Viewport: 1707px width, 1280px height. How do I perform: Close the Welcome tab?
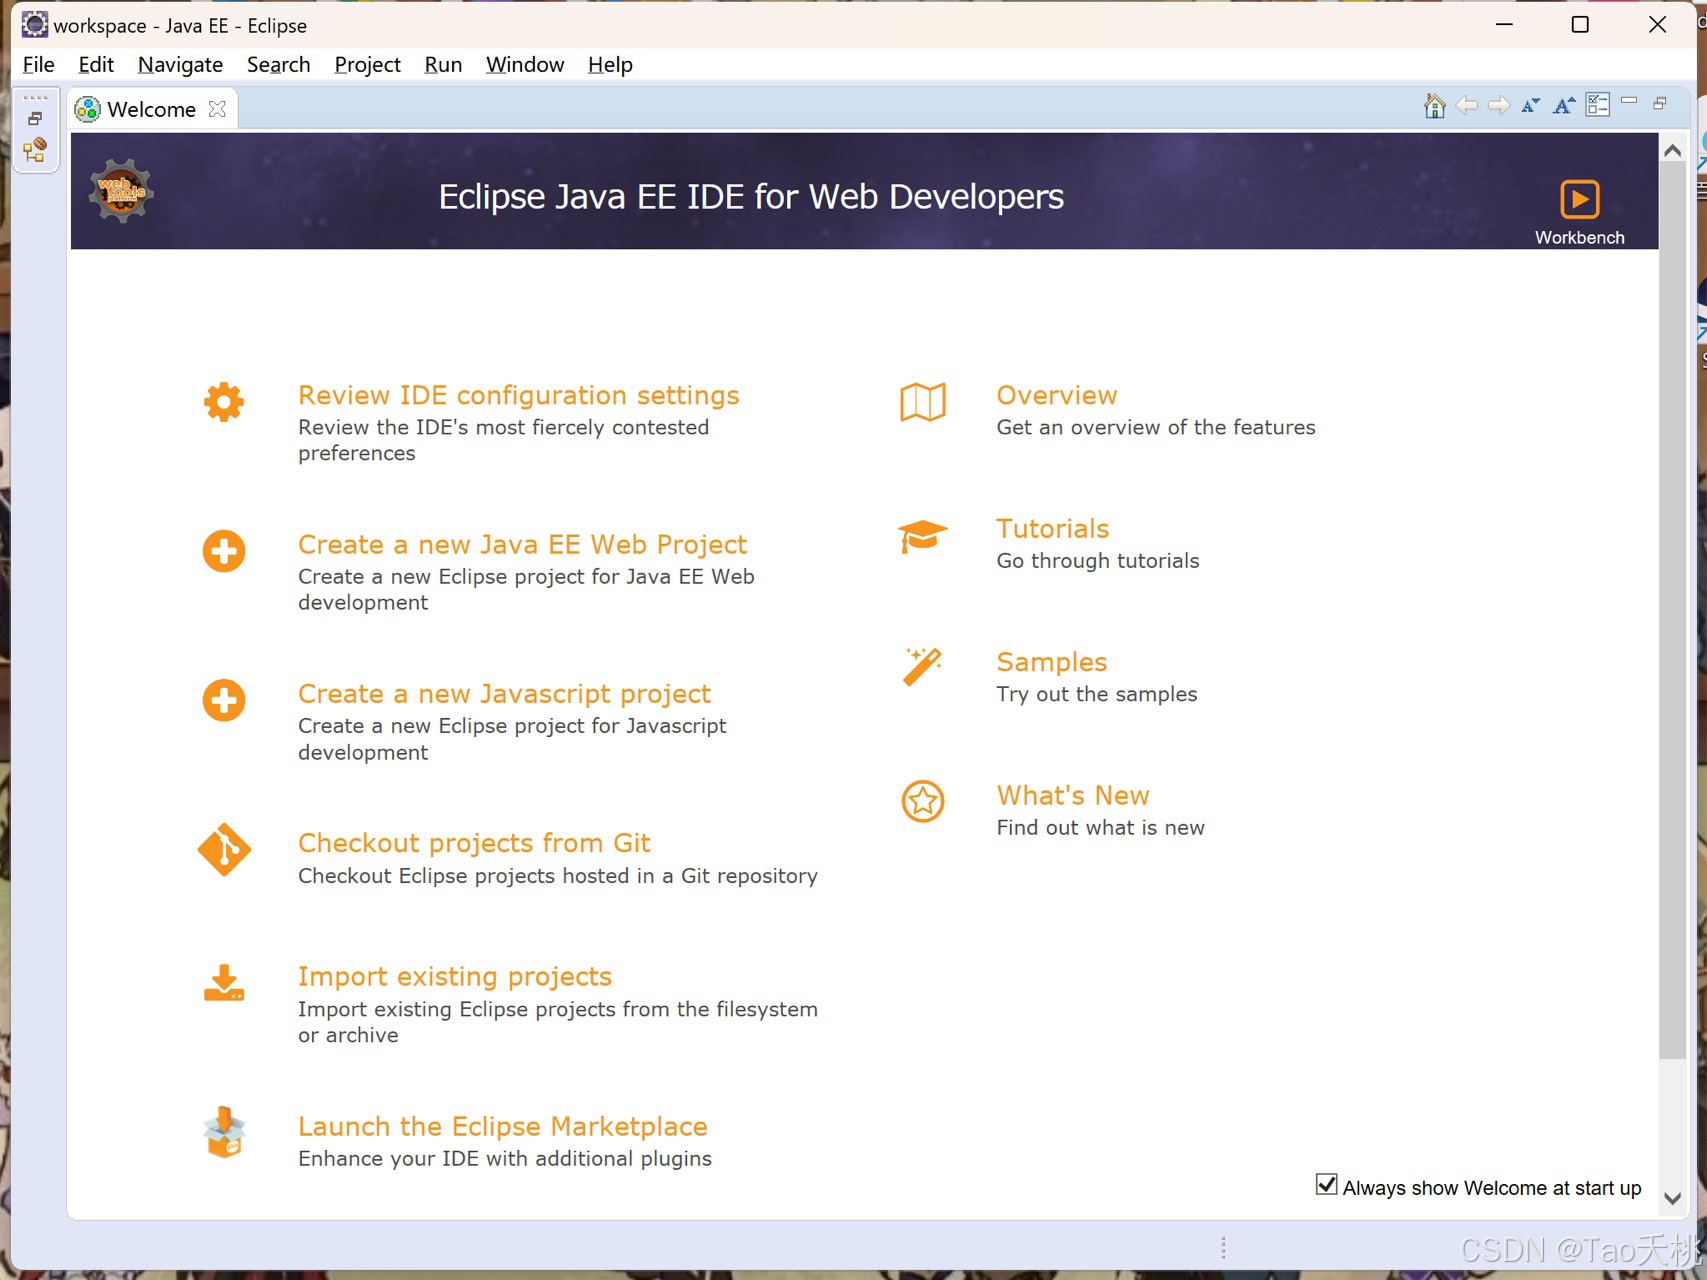point(217,109)
